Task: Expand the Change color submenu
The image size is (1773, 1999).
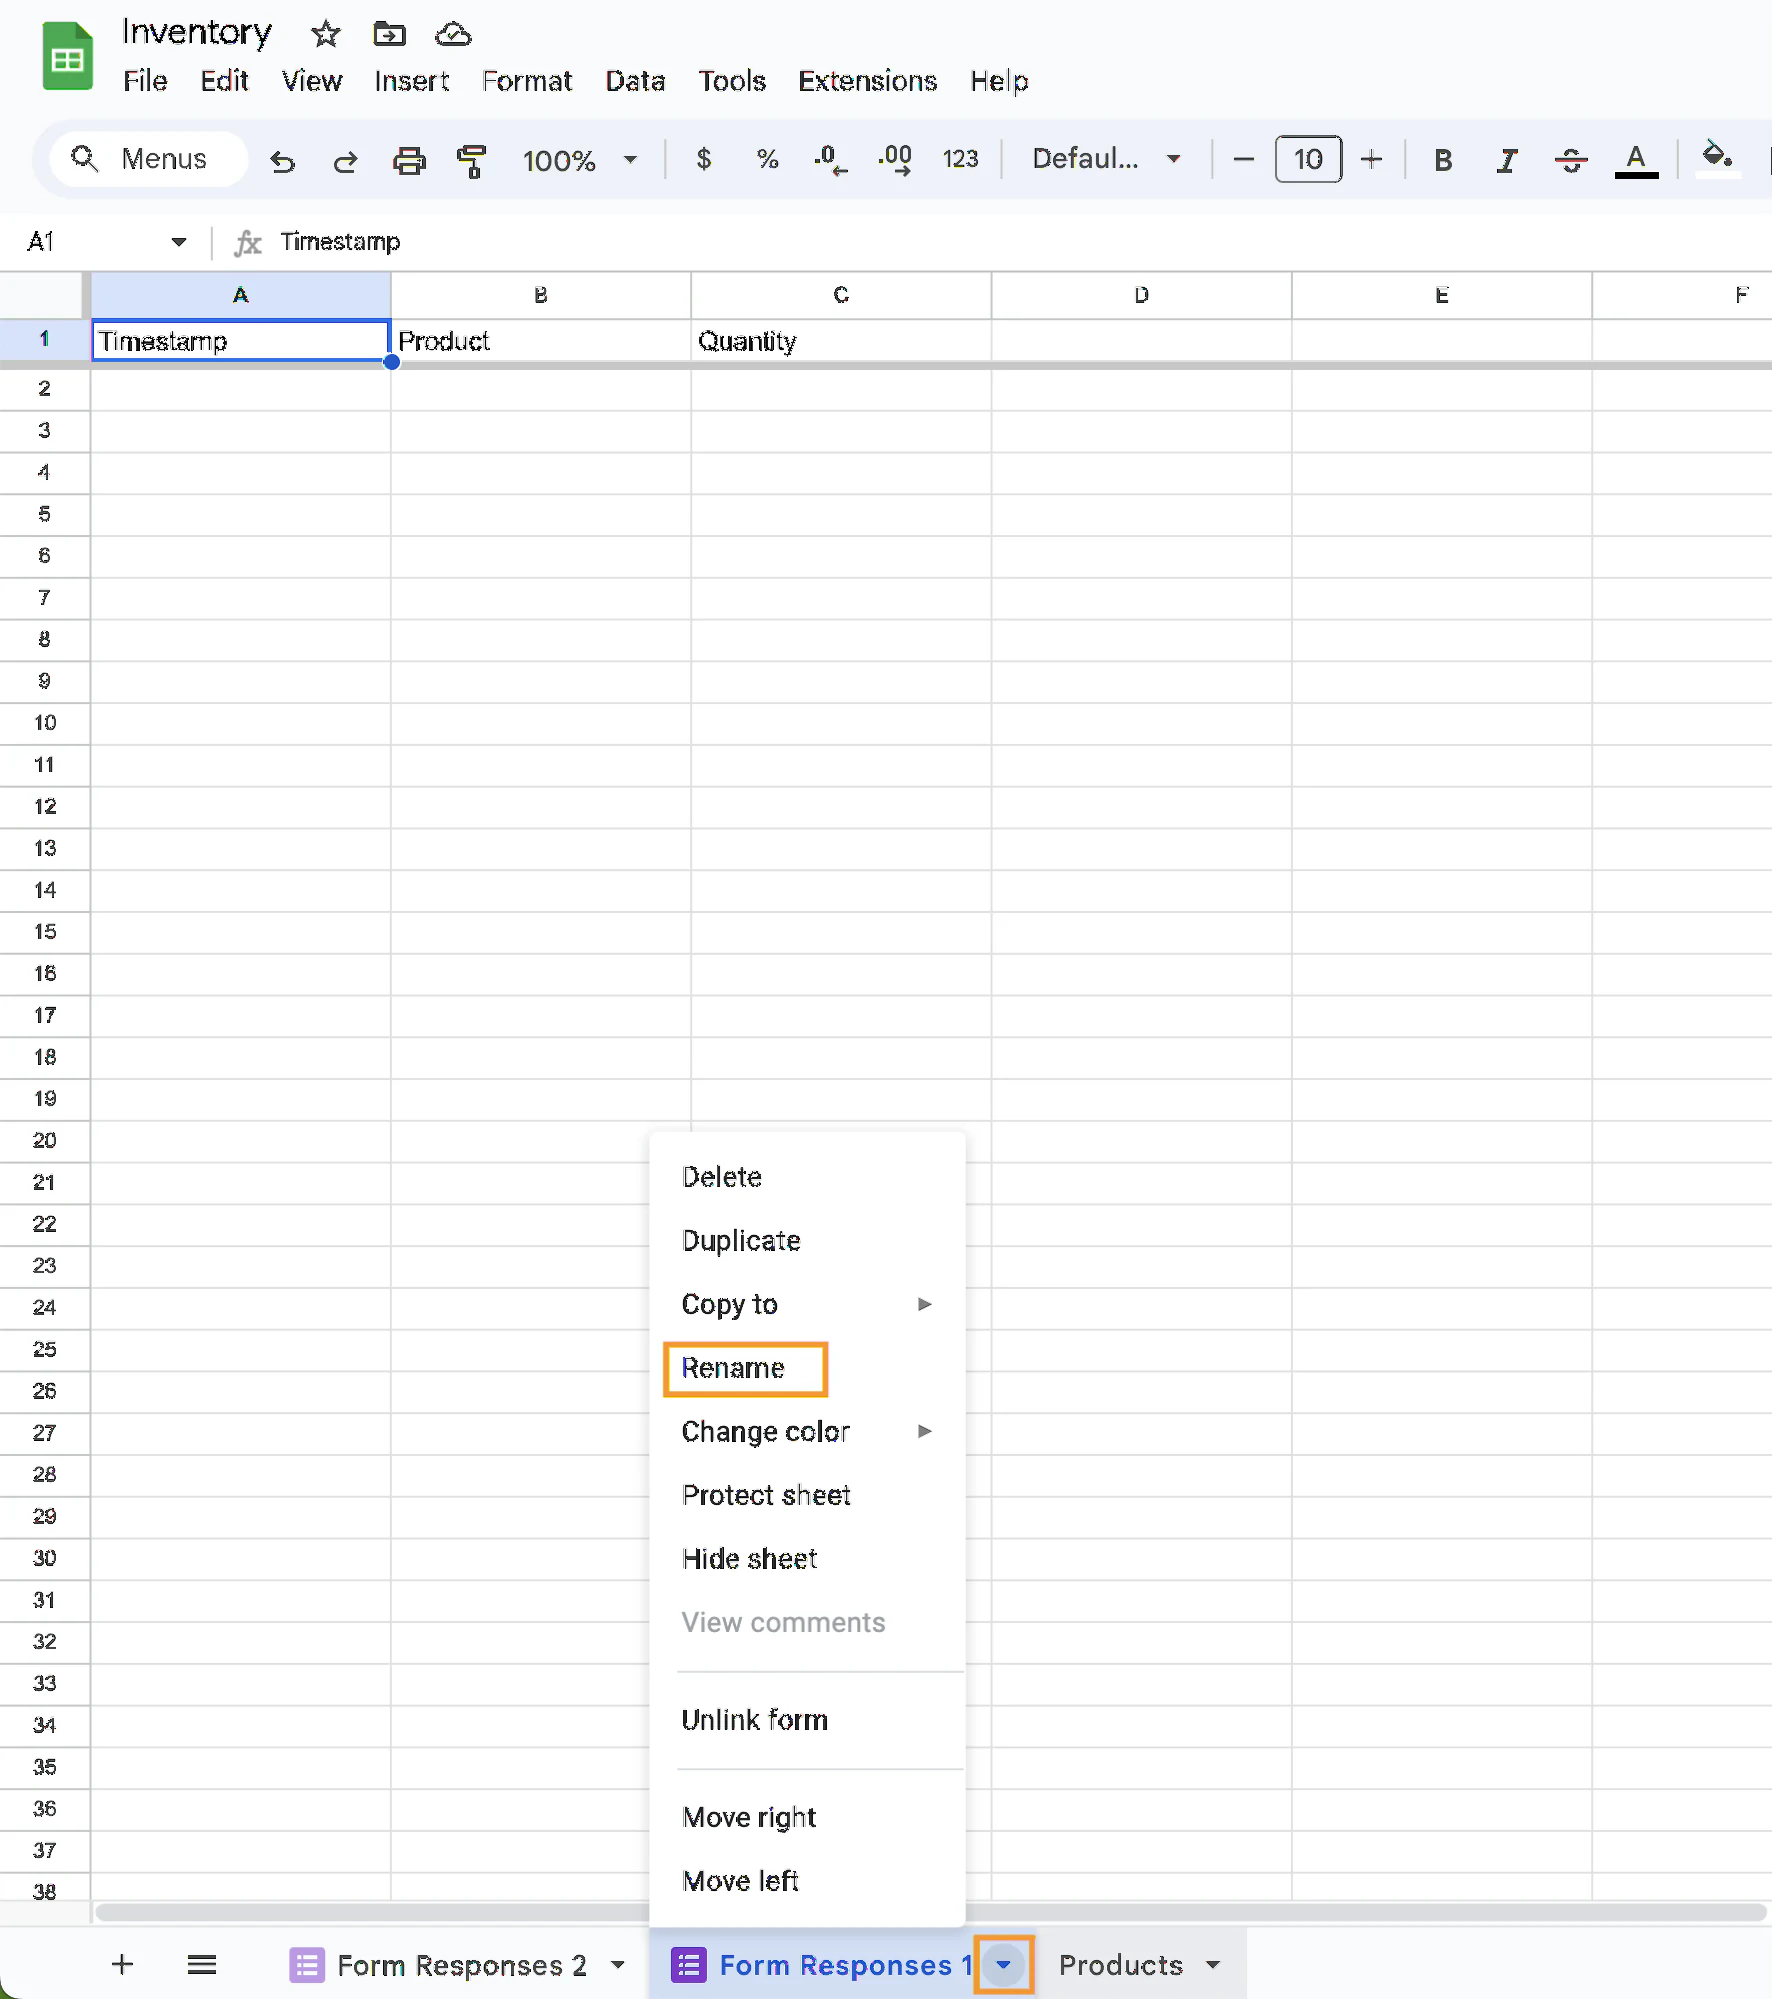Action: pyautogui.click(x=806, y=1431)
